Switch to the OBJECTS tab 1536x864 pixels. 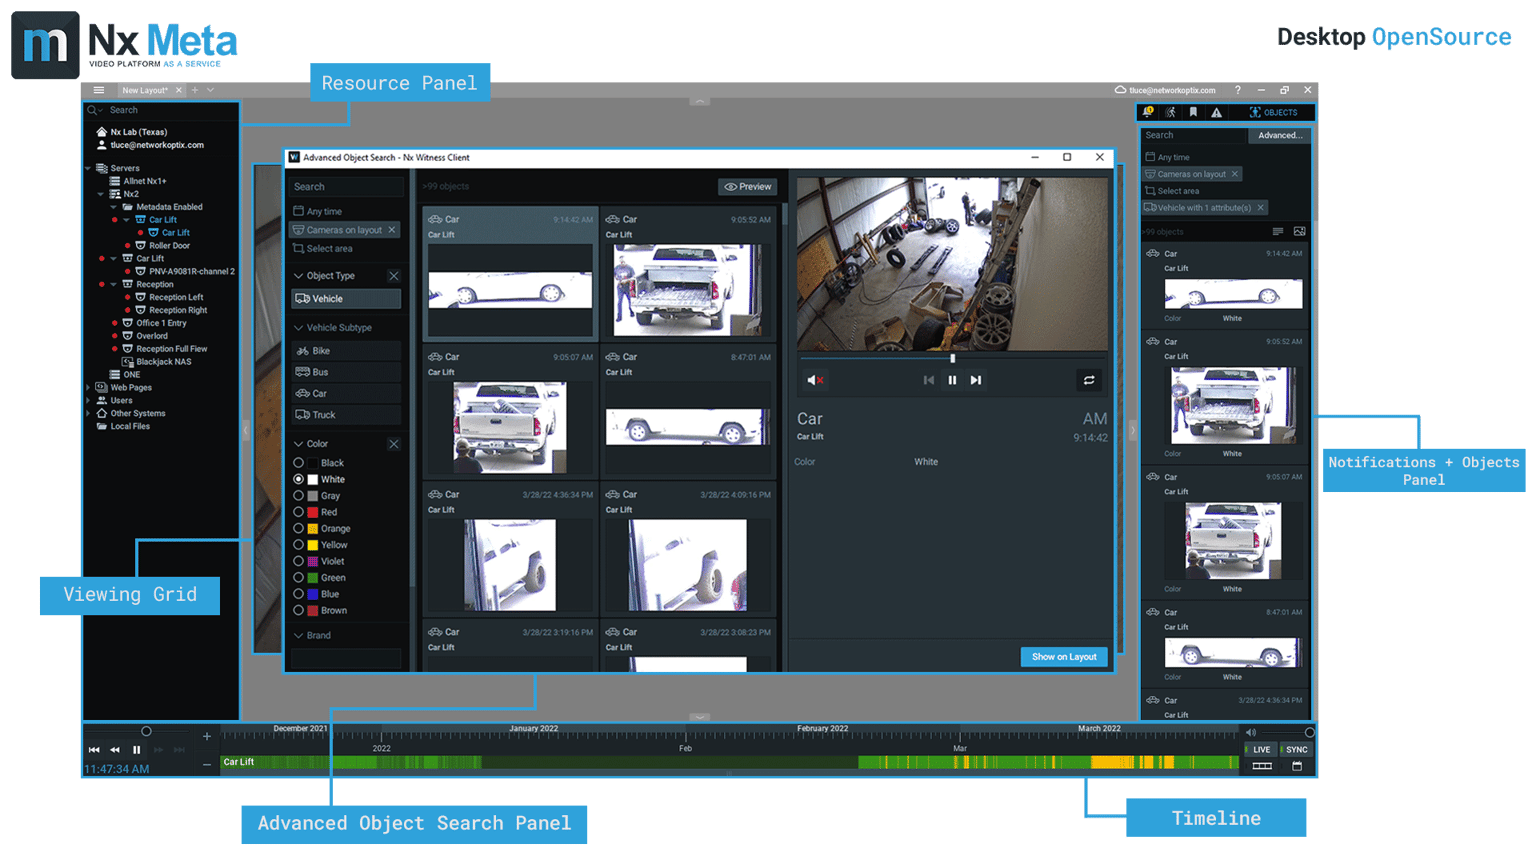pos(1273,112)
